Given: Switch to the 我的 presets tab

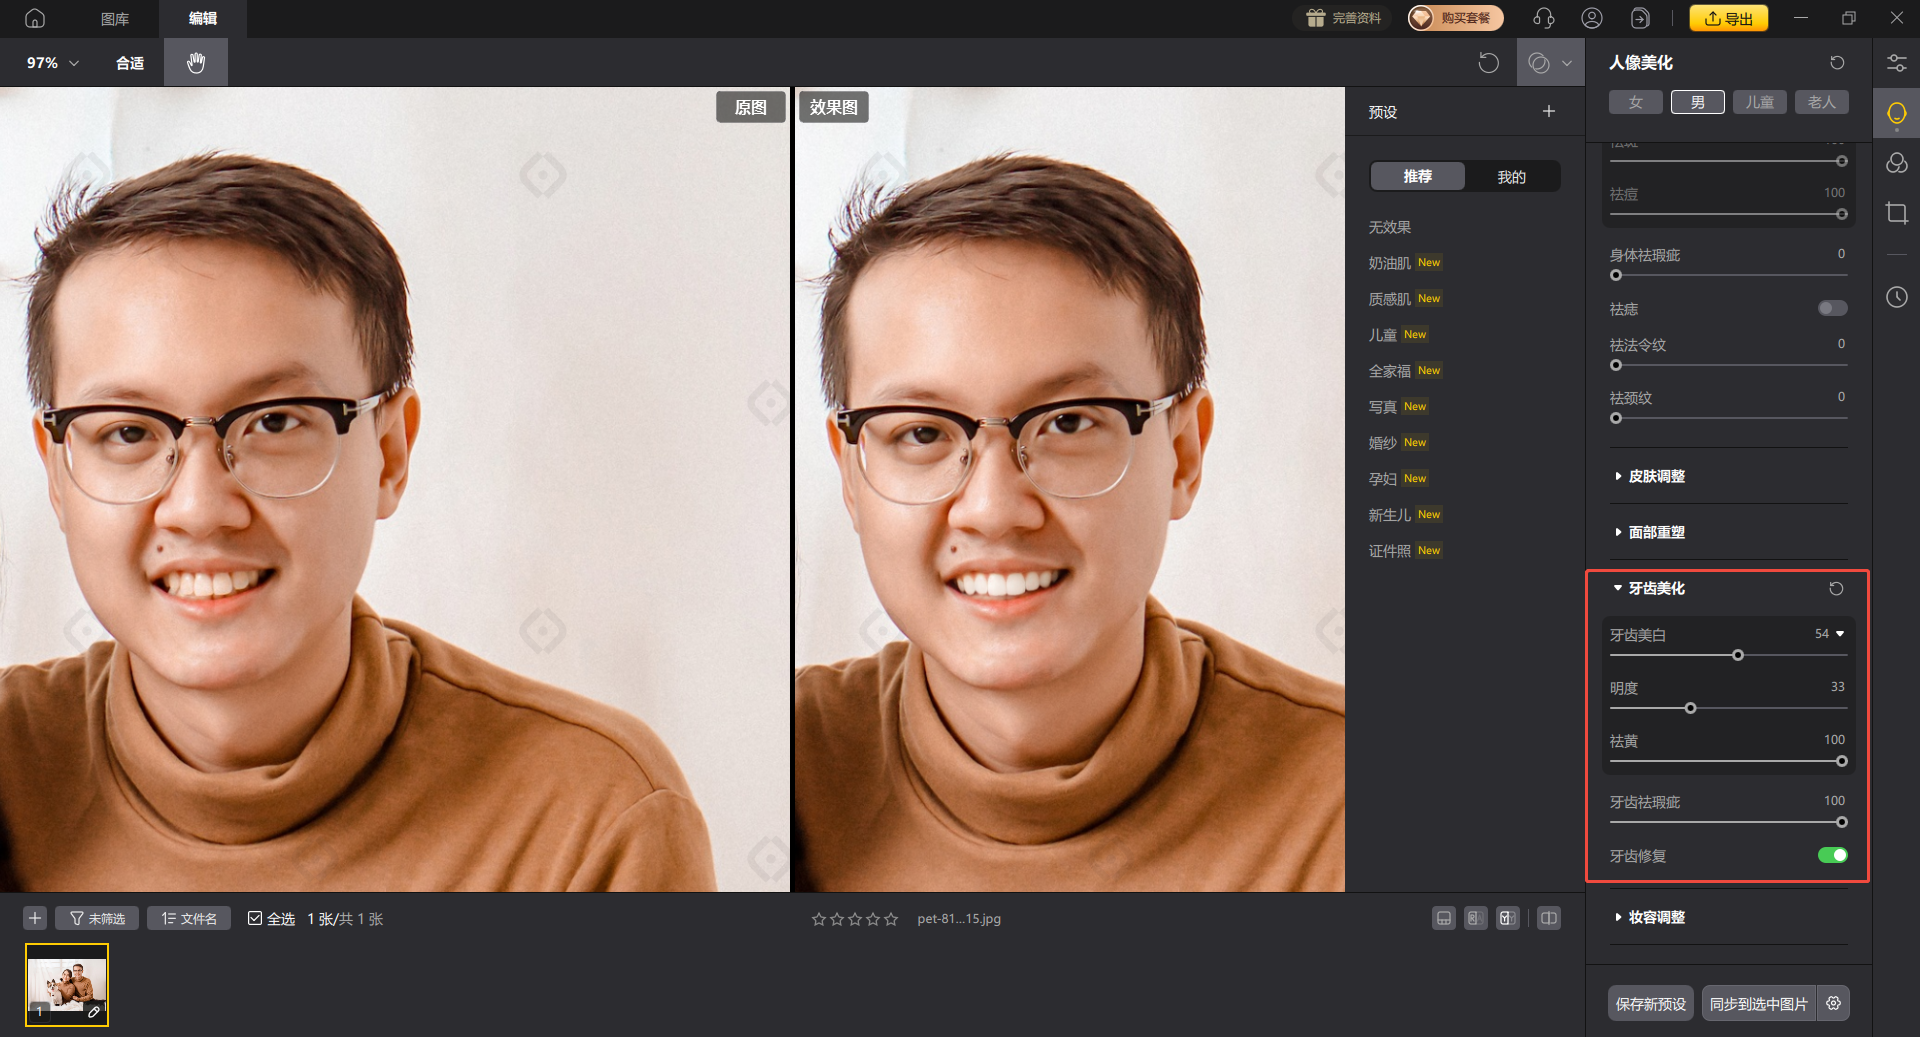Looking at the screenshot, I should point(1511,177).
